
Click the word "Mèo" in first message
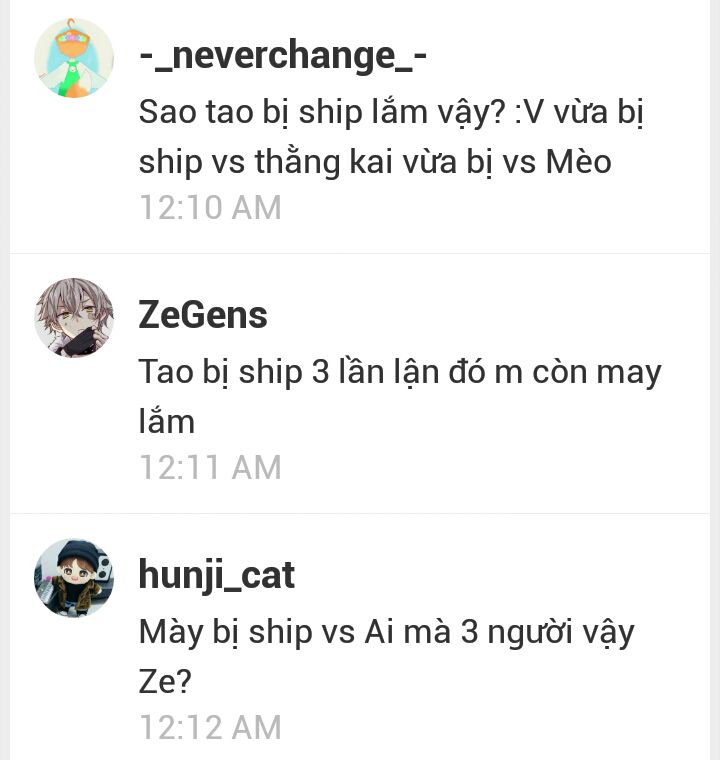(578, 161)
